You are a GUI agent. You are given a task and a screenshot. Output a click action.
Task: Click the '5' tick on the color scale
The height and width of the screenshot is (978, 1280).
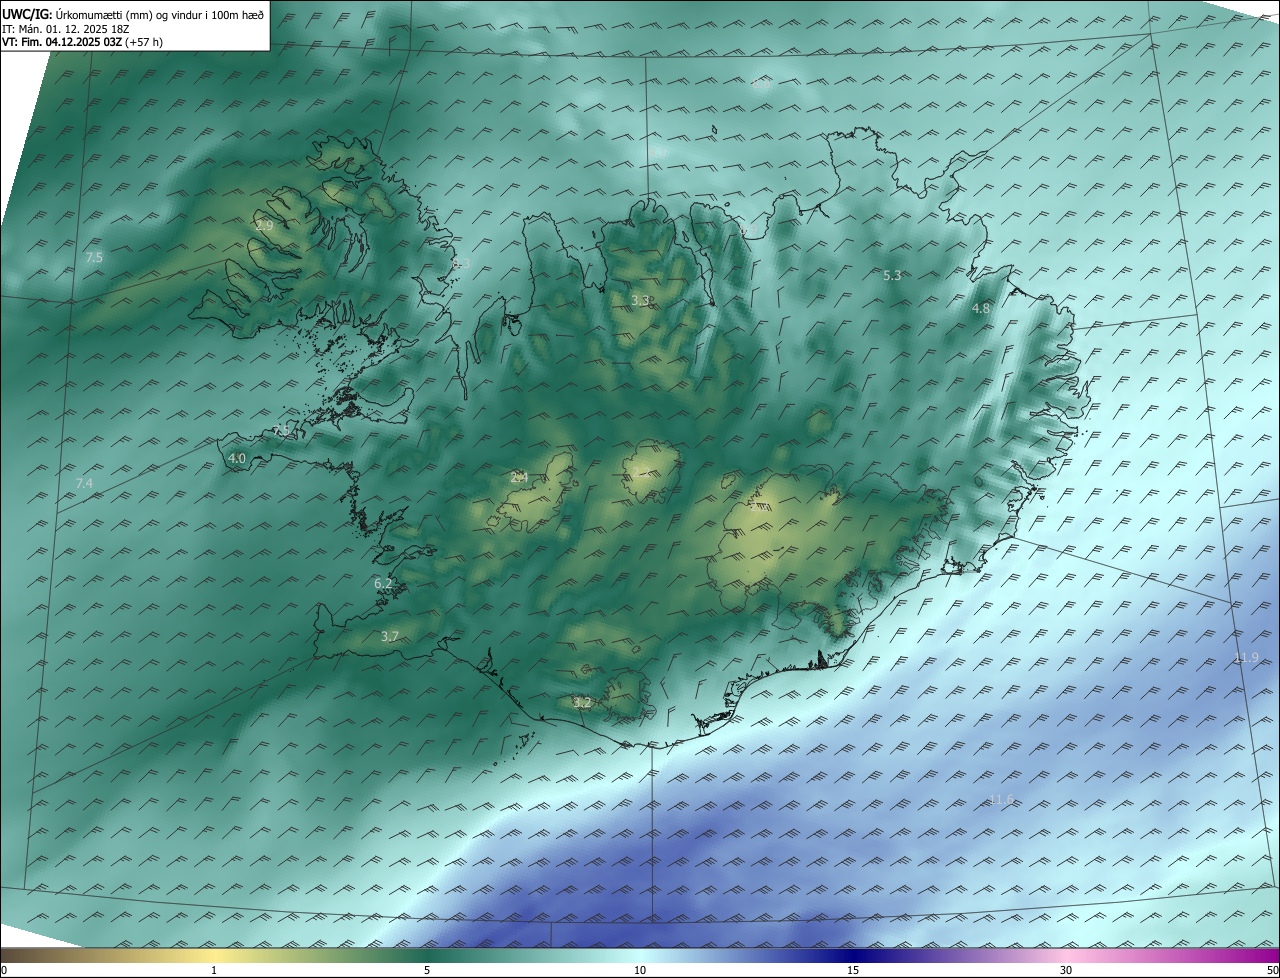pyautogui.click(x=427, y=971)
